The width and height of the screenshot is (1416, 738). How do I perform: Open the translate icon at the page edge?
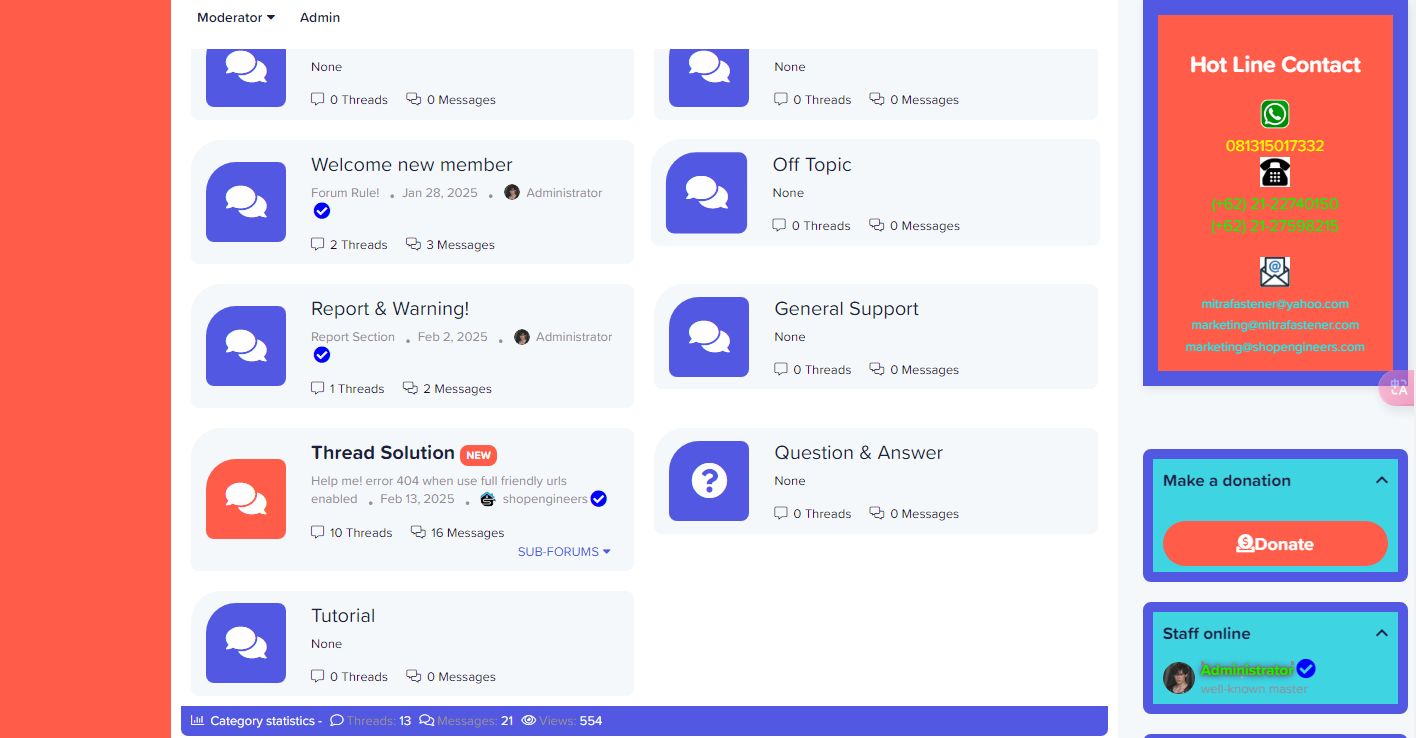[x=1398, y=389]
